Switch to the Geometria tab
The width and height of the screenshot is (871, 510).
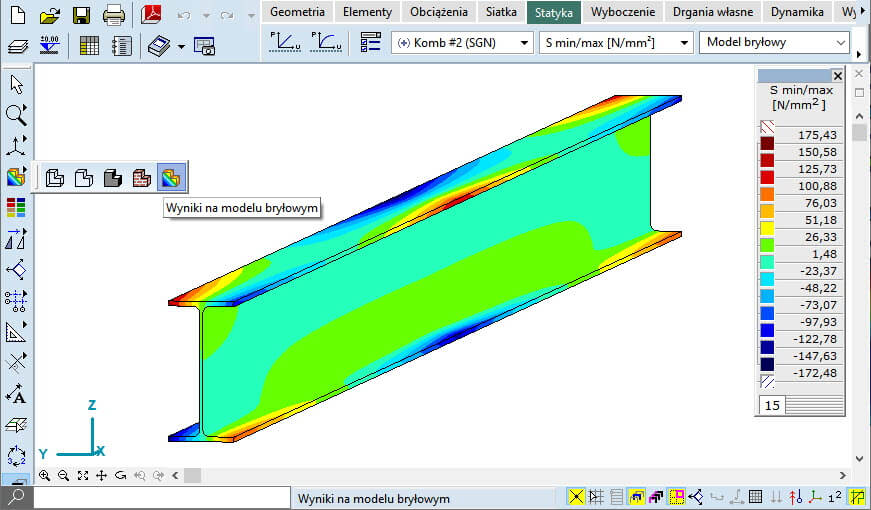(297, 12)
